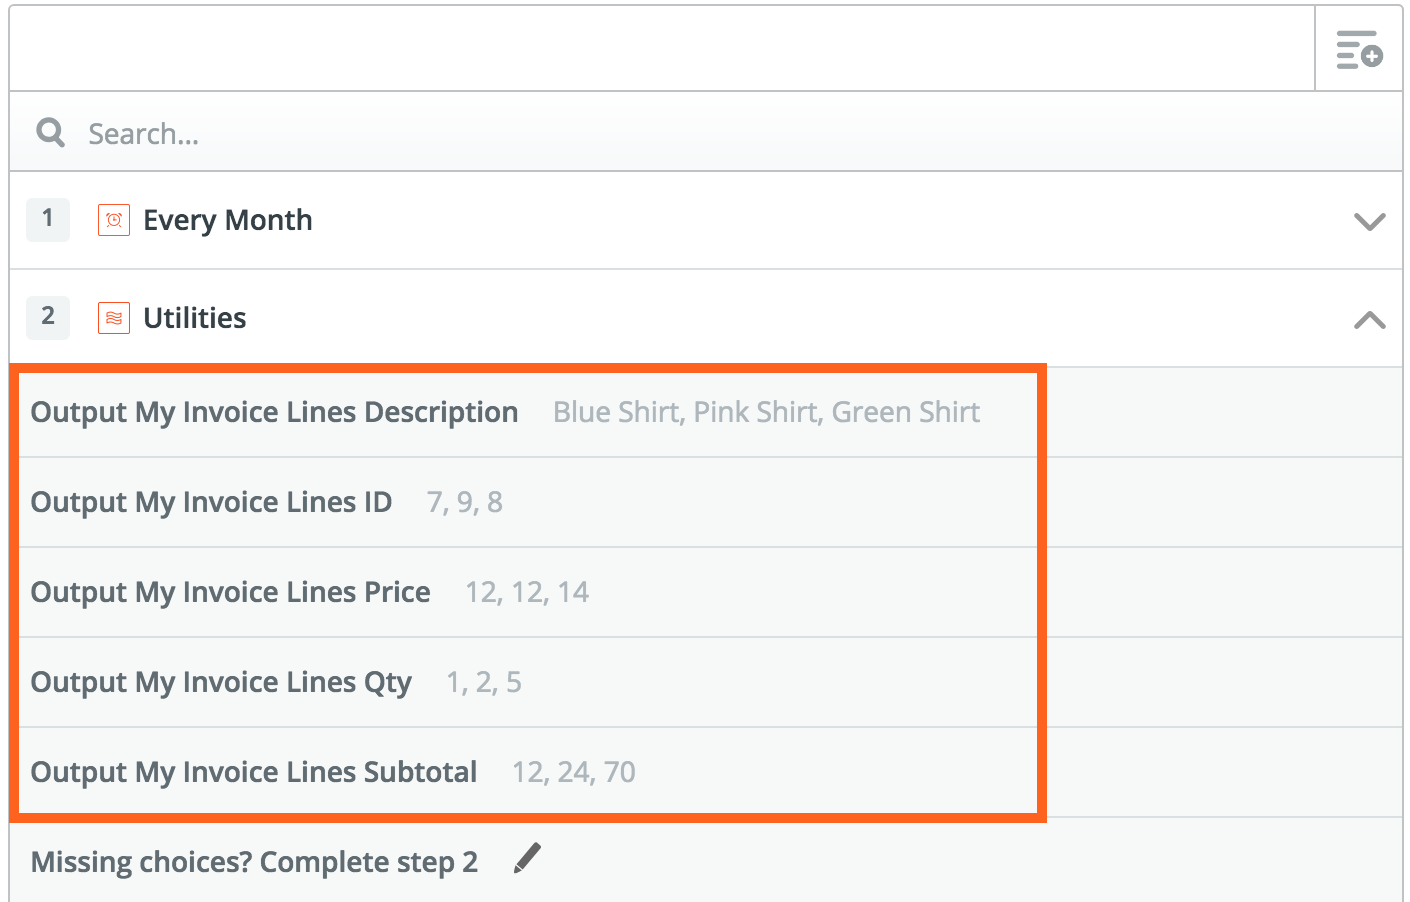Image resolution: width=1410 pixels, height=902 pixels.
Task: Click the insert field icon at top right
Action: 1359,49
